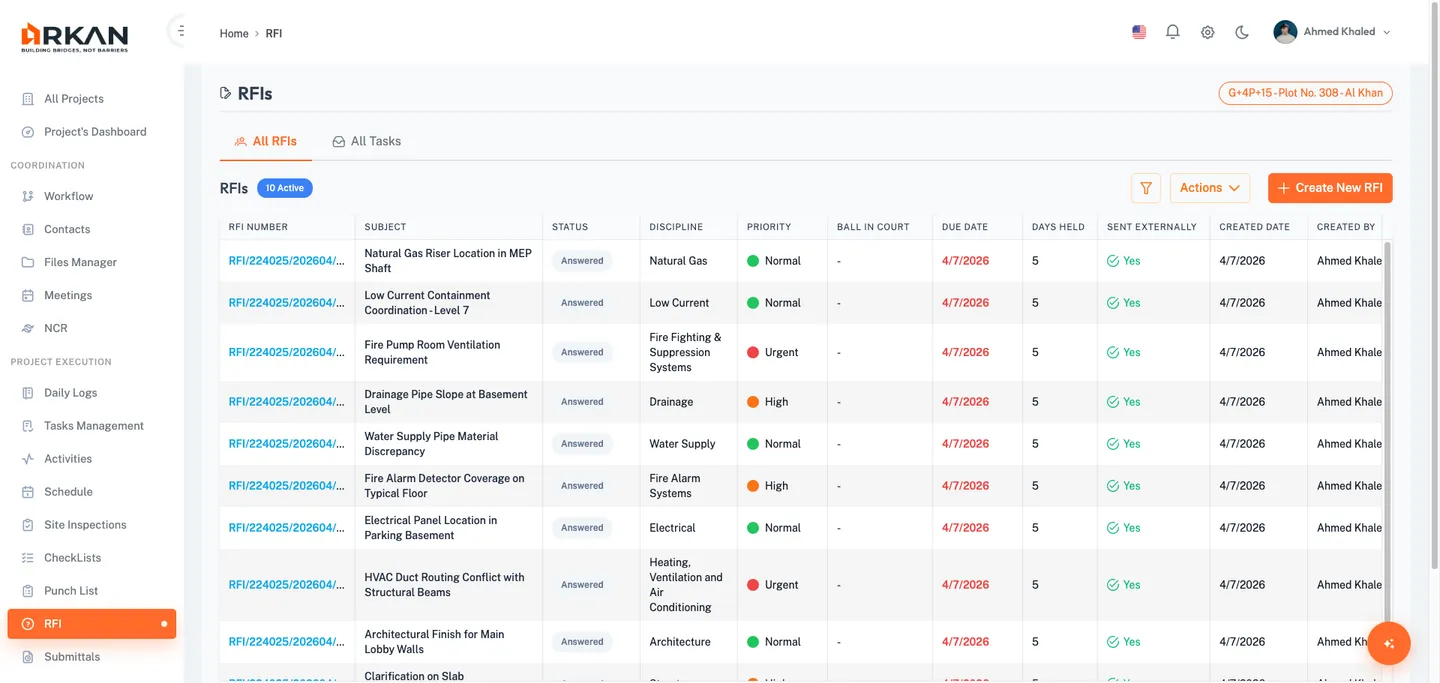Viewport: 1440px width, 683px height.
Task: Click the Meetings calendar icon
Action: tap(27, 294)
